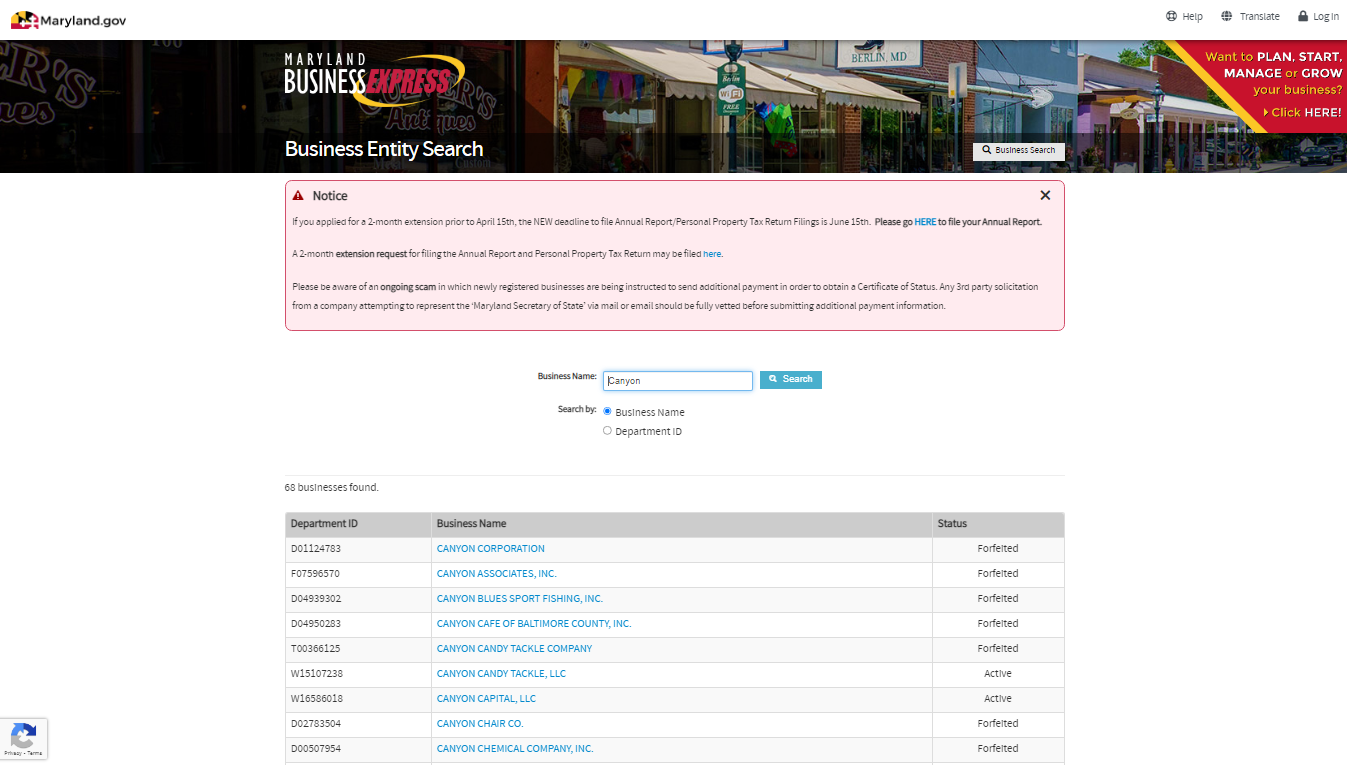Click Forfeited status of CANYON CHAIR CO.
This screenshot has width=1347, height=765.
coord(998,724)
